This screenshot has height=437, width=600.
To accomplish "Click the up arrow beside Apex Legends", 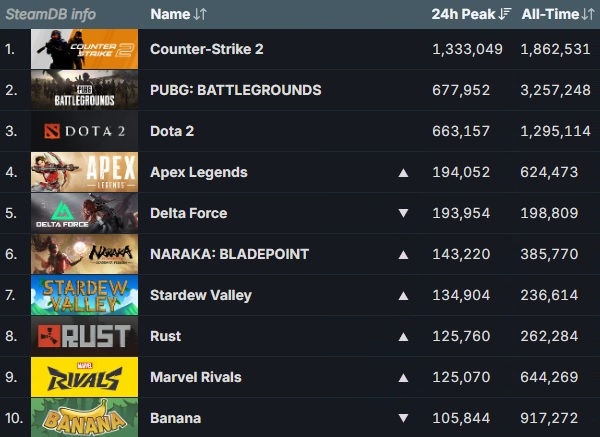I will point(403,173).
